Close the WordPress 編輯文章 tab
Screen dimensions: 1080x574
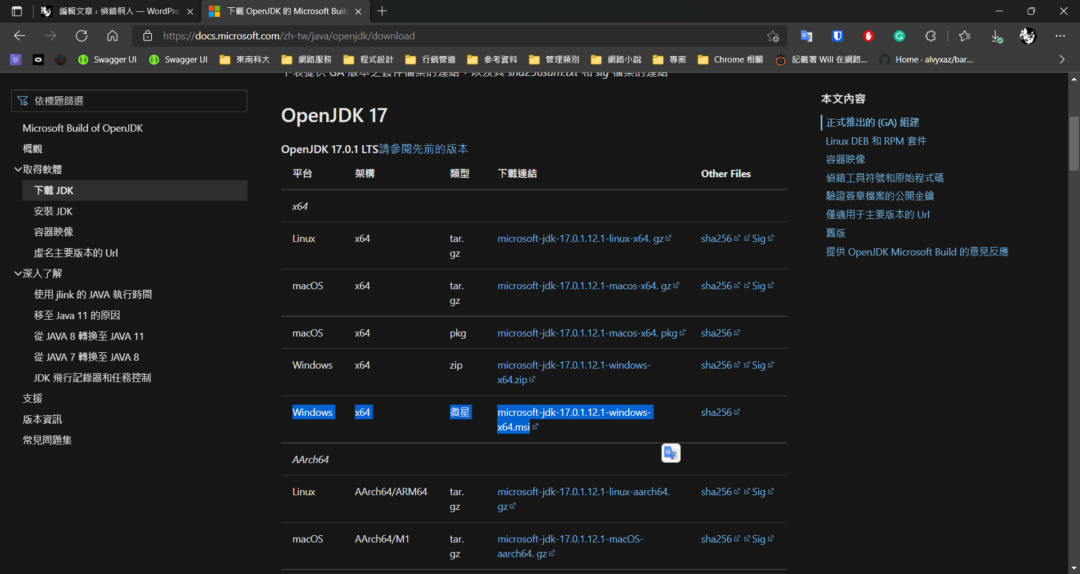tap(190, 12)
